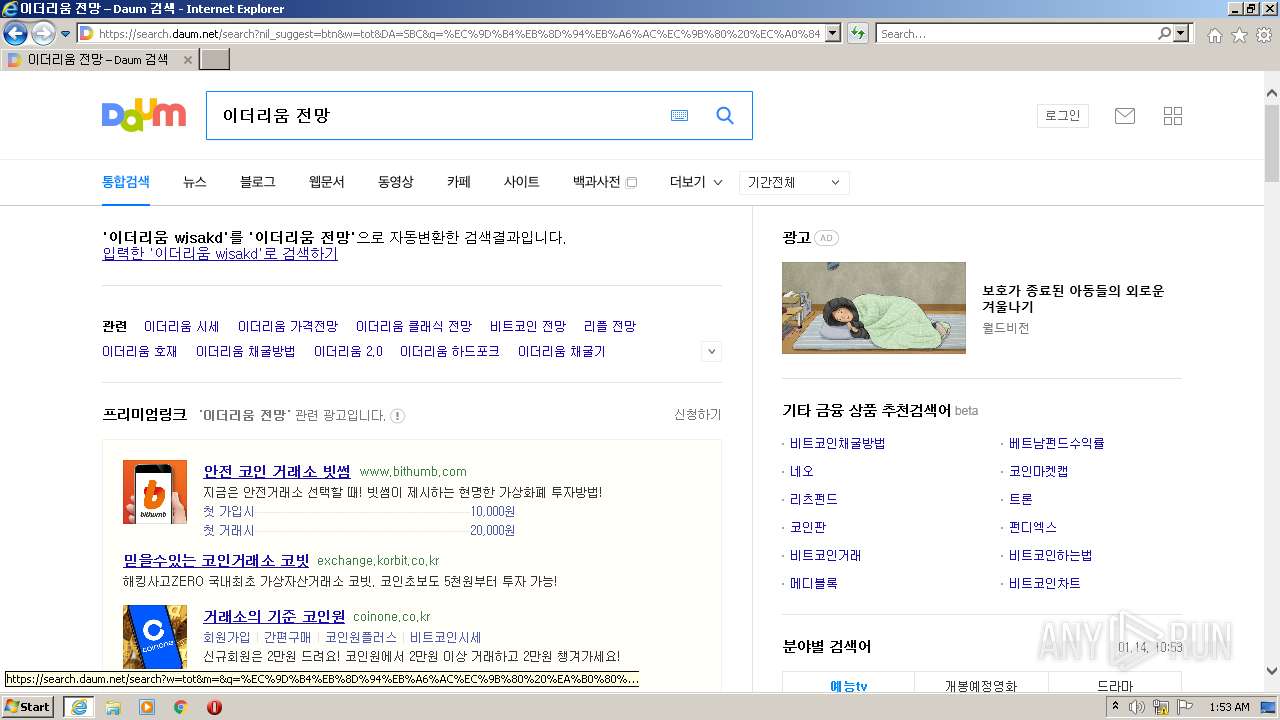Click the Coinone ad logo image
The height and width of the screenshot is (720, 1280).
click(x=155, y=637)
